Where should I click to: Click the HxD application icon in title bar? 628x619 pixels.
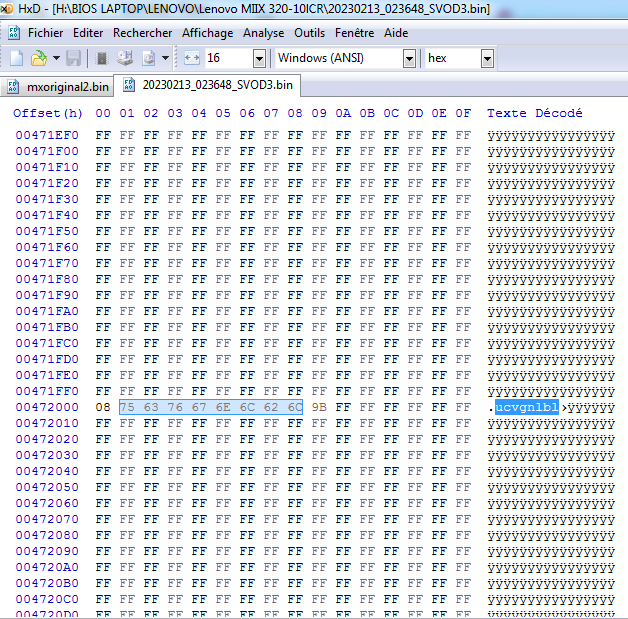(7, 8)
